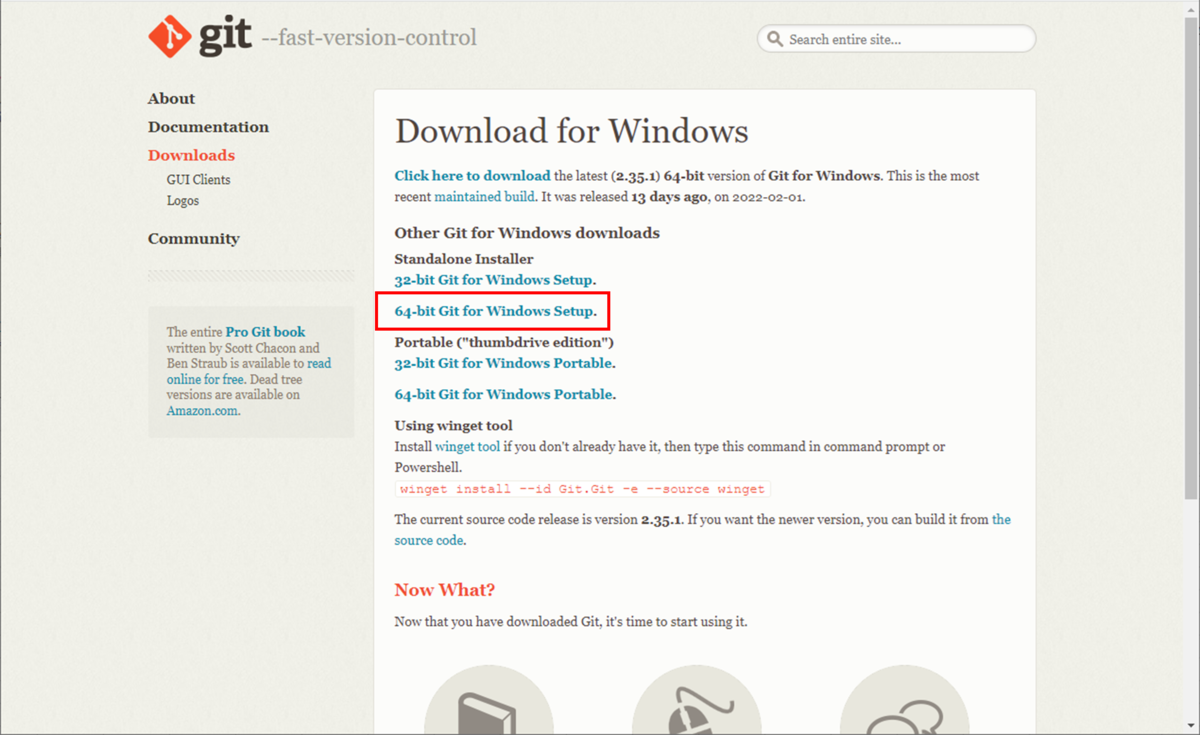Go to GUI Clients under Downloads
The image size is (1200, 735).
pyautogui.click(x=198, y=180)
